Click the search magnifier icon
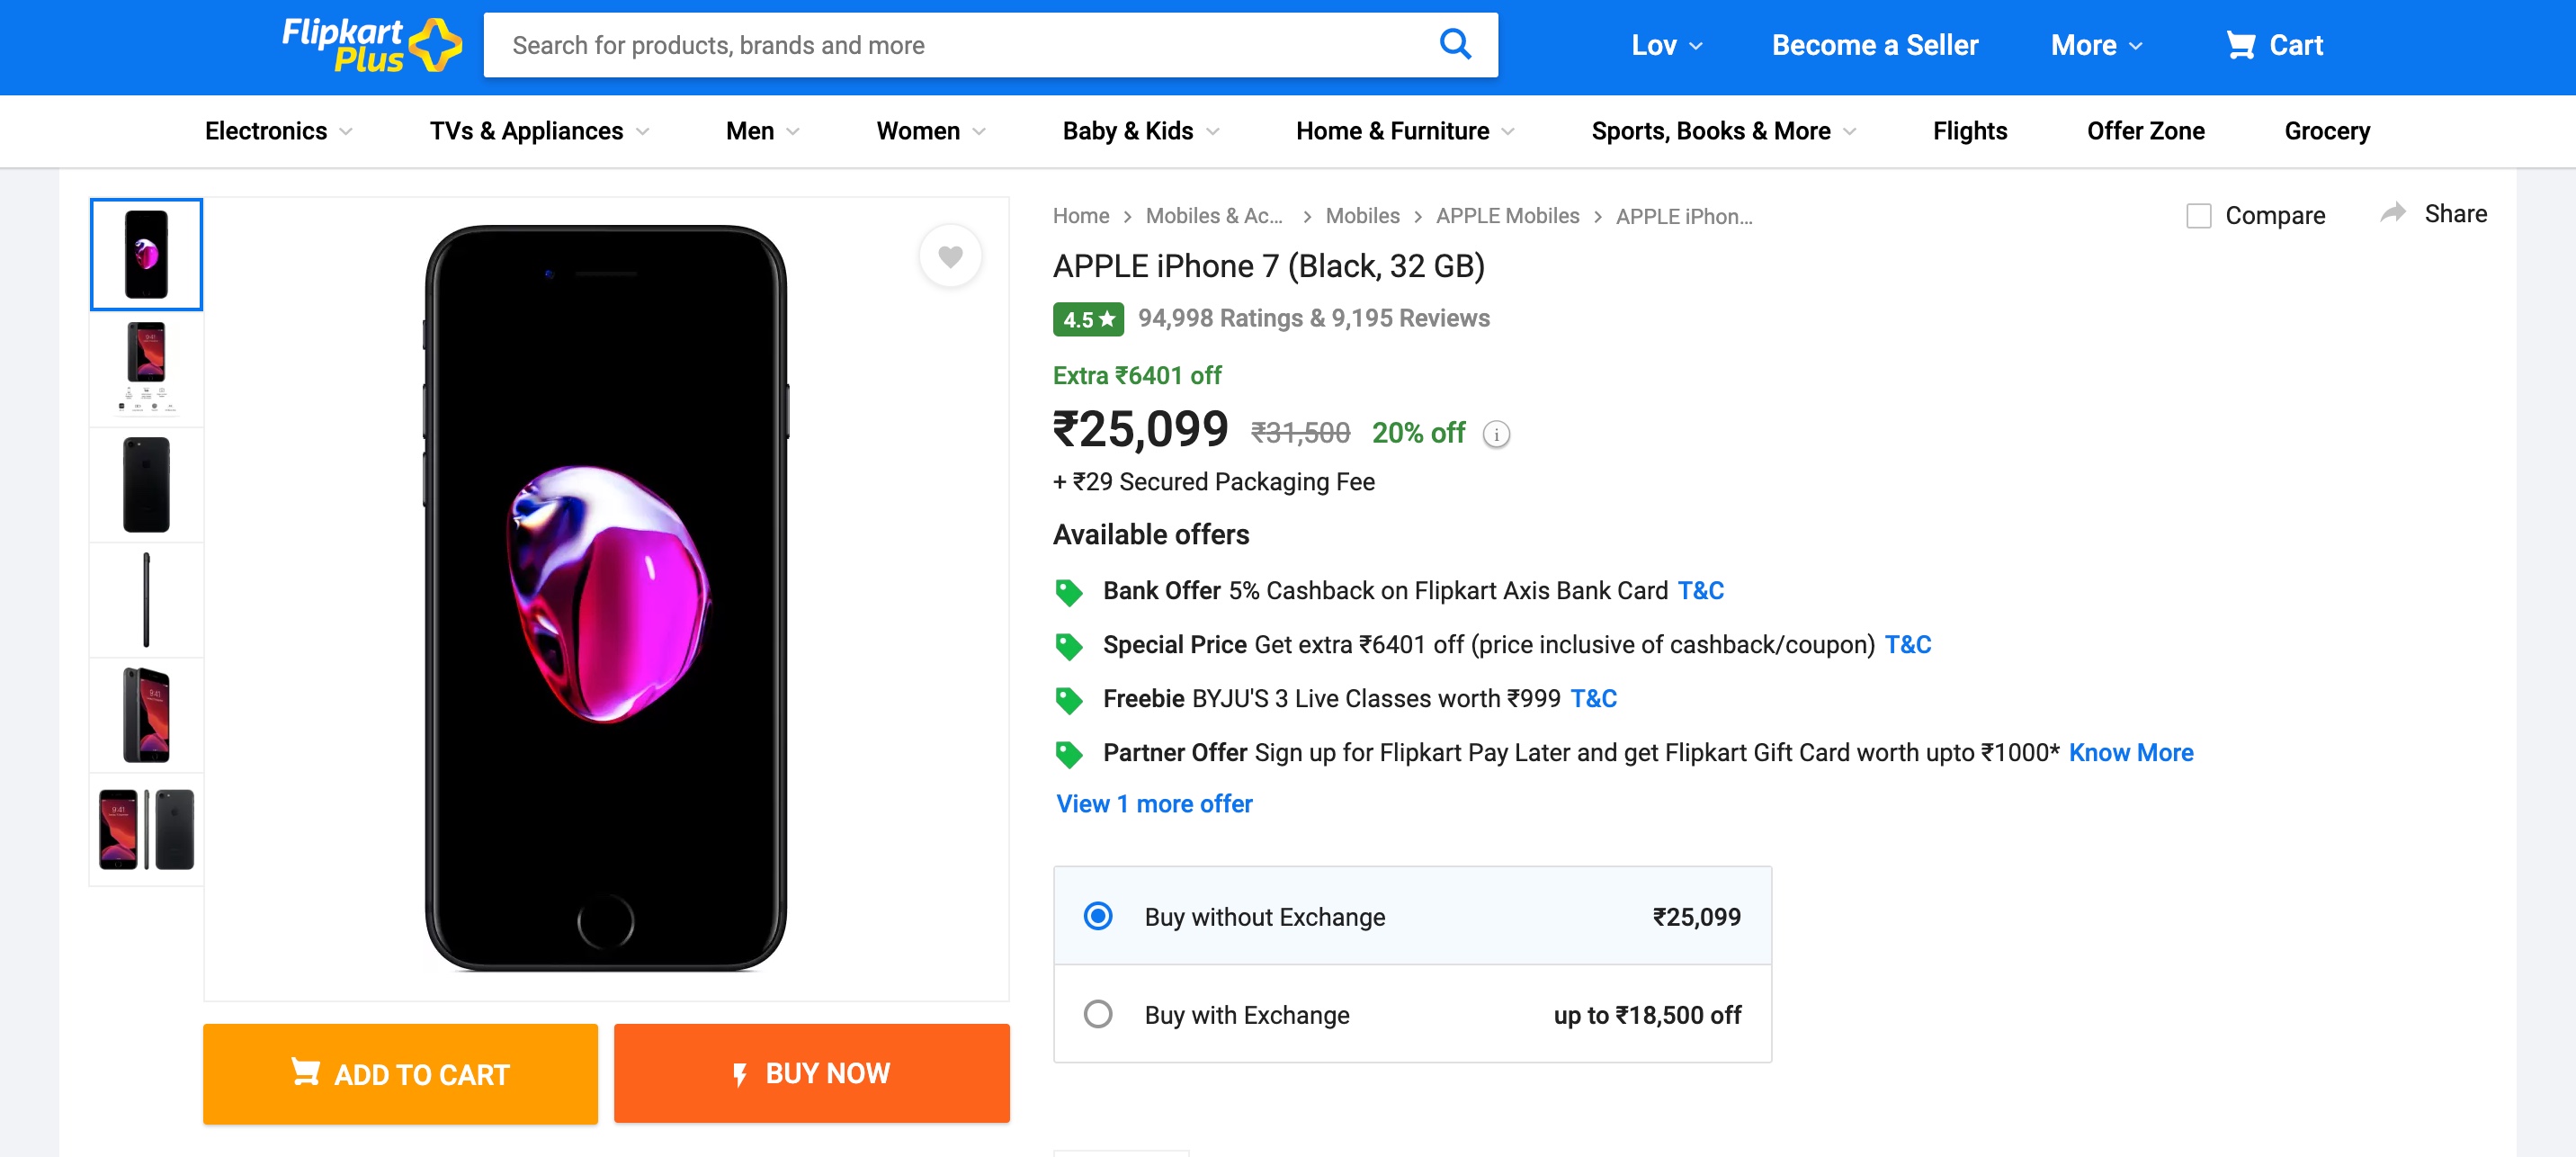Screen dimensions: 2576x1157 (x=1455, y=44)
